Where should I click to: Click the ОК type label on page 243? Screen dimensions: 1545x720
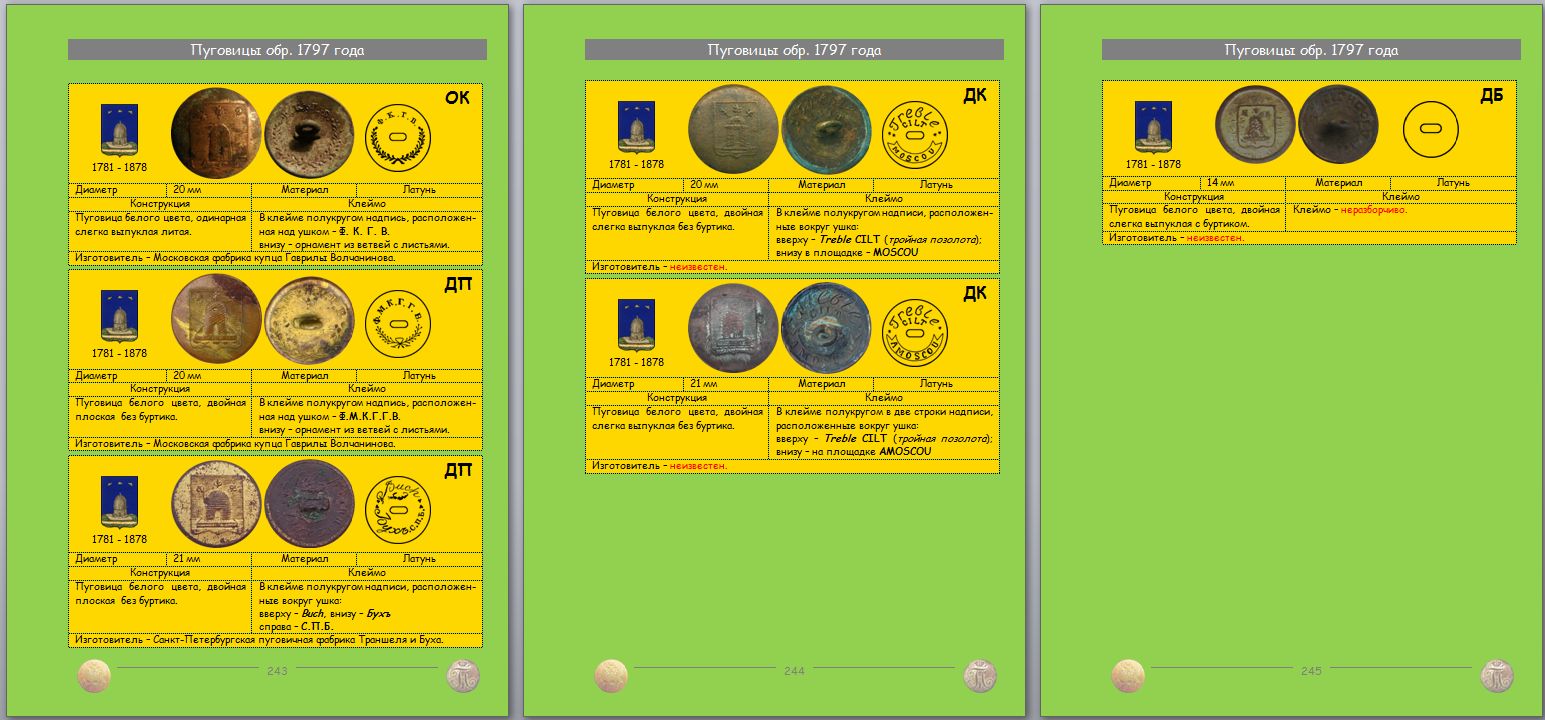click(x=457, y=98)
